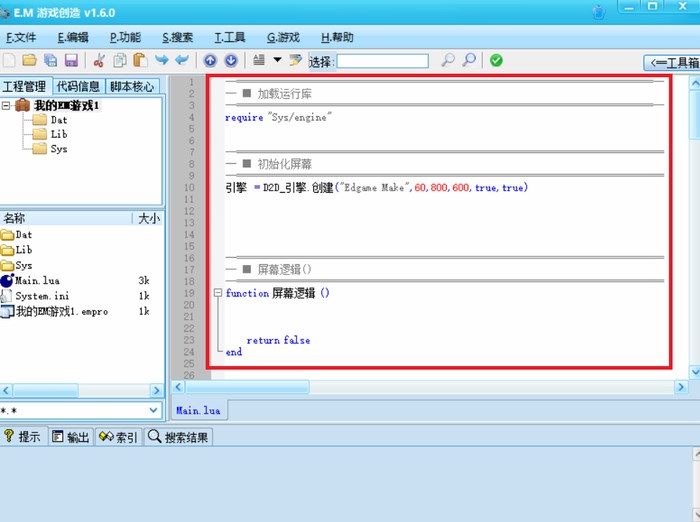The width and height of the screenshot is (700, 522).
Task: Click the penguin icon in title bar
Action: click(x=599, y=12)
